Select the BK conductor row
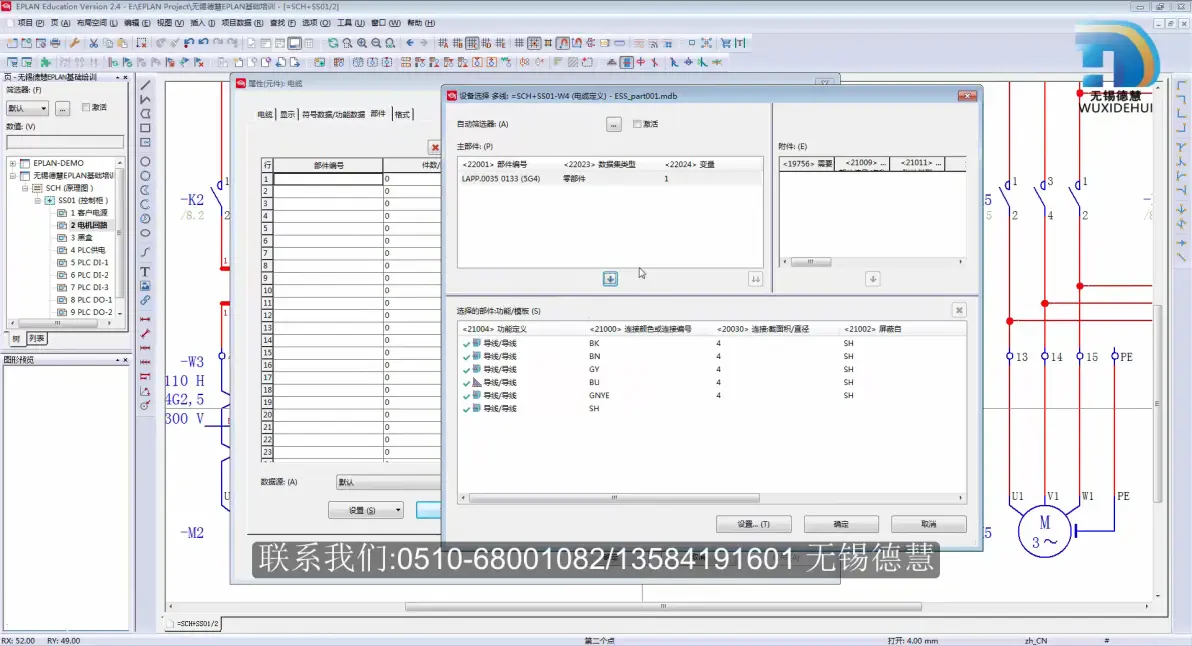This screenshot has width=1192, height=646. coord(713,344)
